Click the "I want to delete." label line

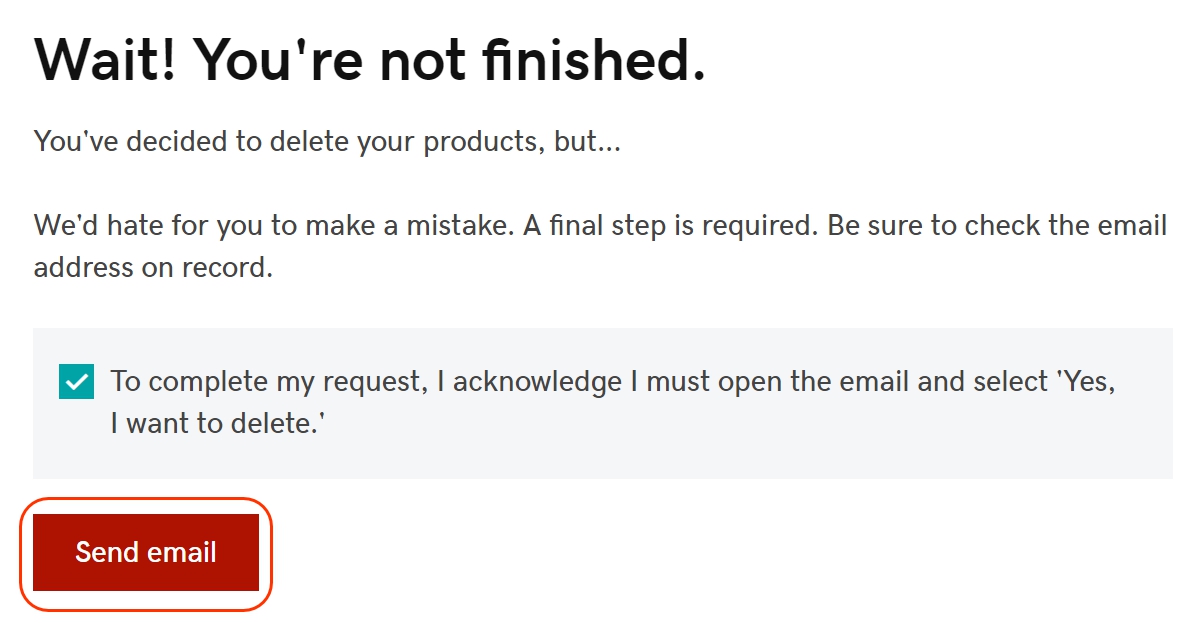(x=220, y=425)
